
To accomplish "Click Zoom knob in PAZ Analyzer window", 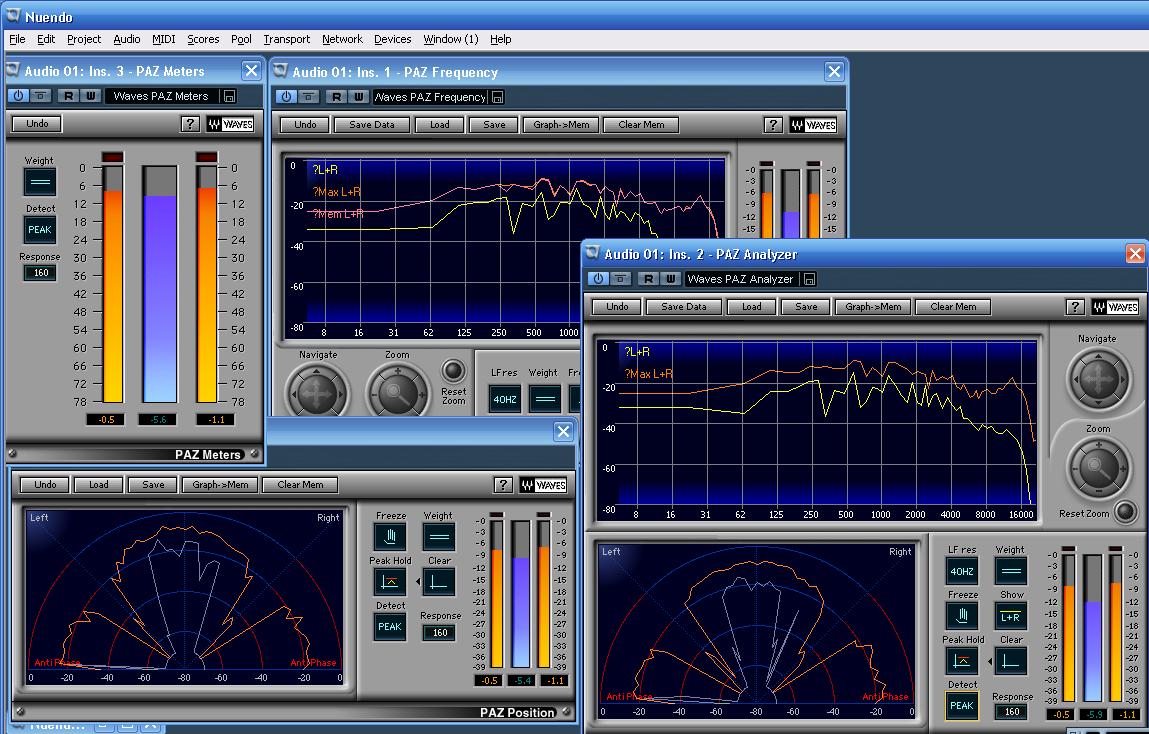I will pos(1097,467).
